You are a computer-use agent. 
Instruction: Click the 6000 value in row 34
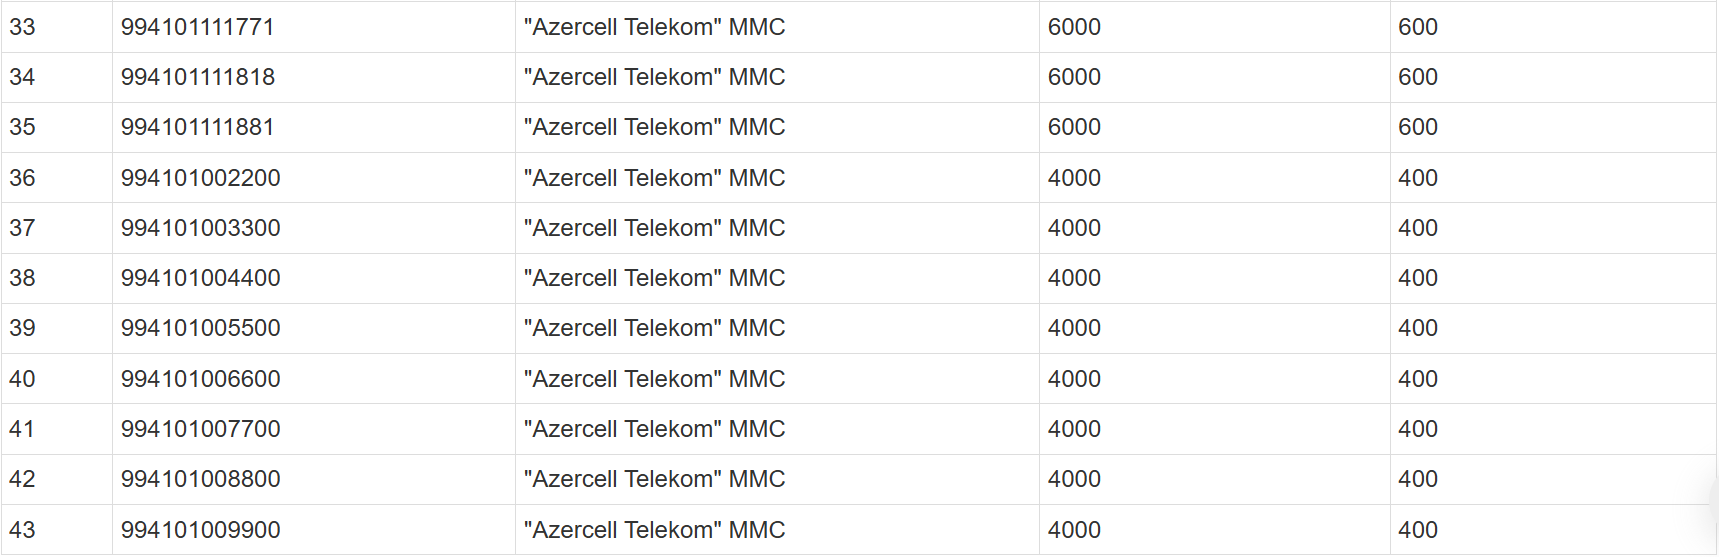1074,77
